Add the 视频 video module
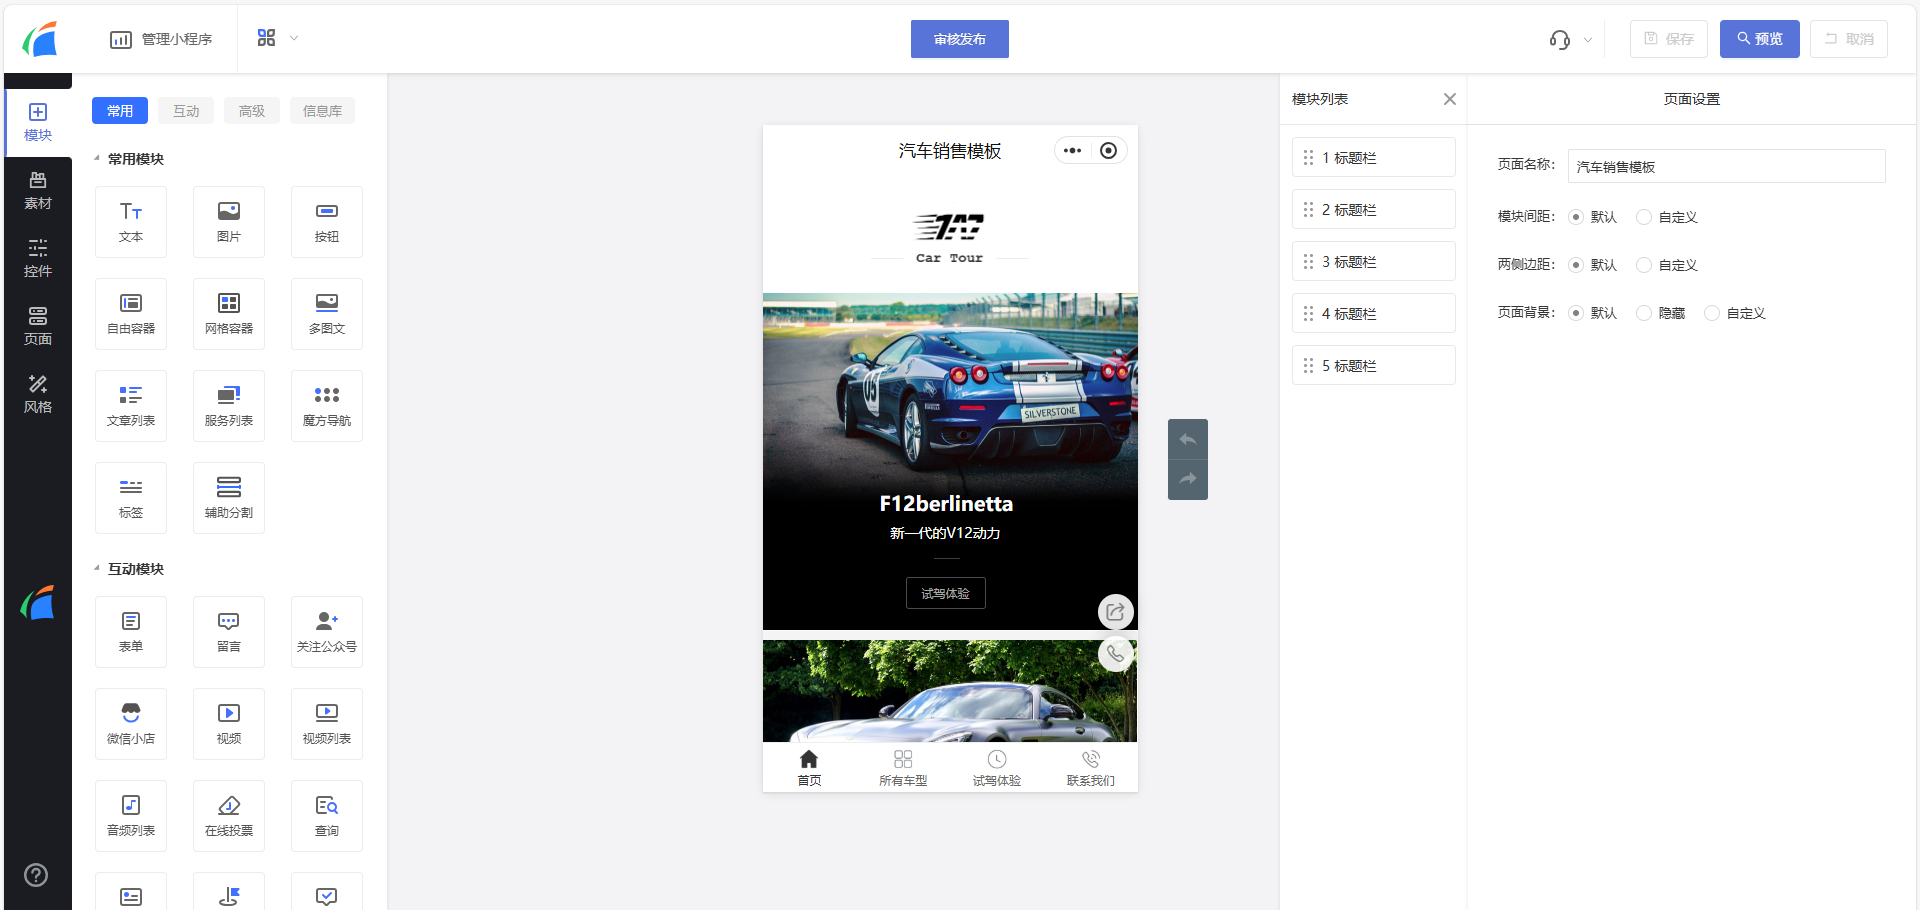The height and width of the screenshot is (910, 1920). point(229,724)
